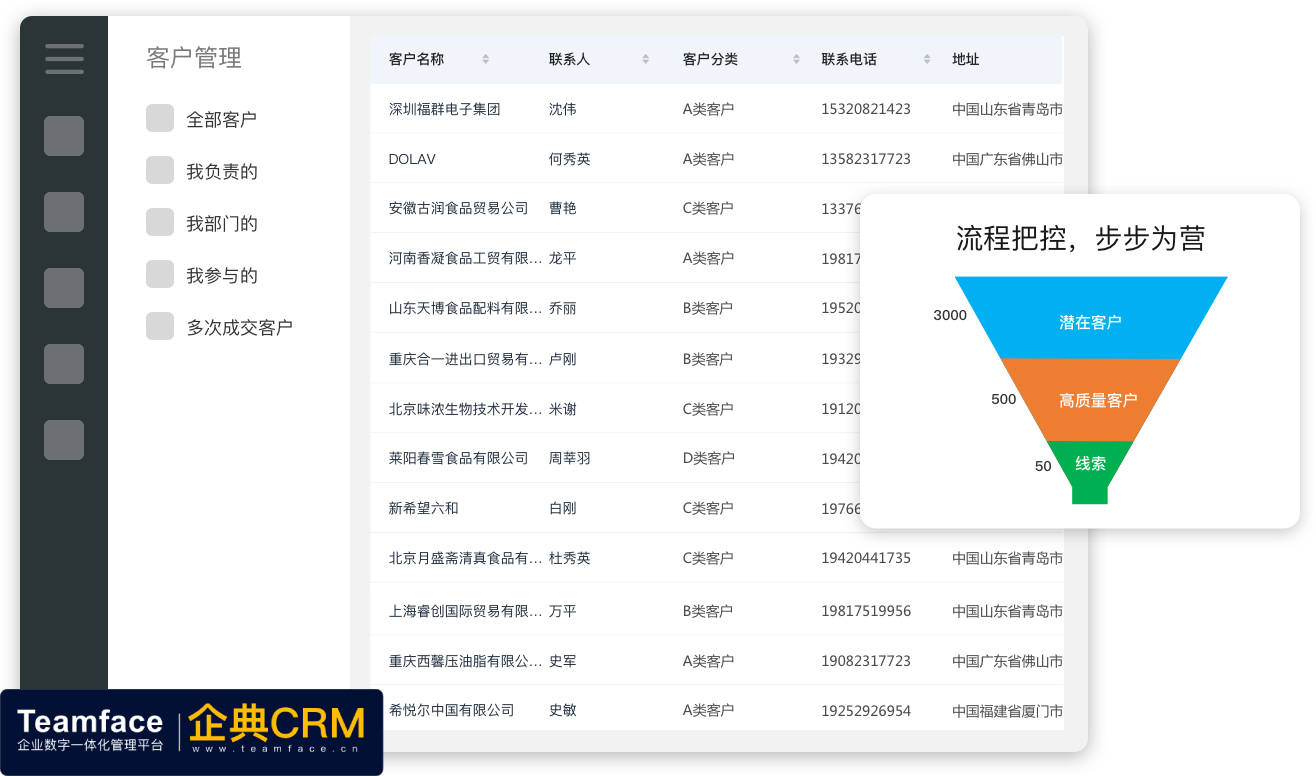The image size is (1316, 776).
Task: Open the DOLAV customer record
Action: coord(412,159)
